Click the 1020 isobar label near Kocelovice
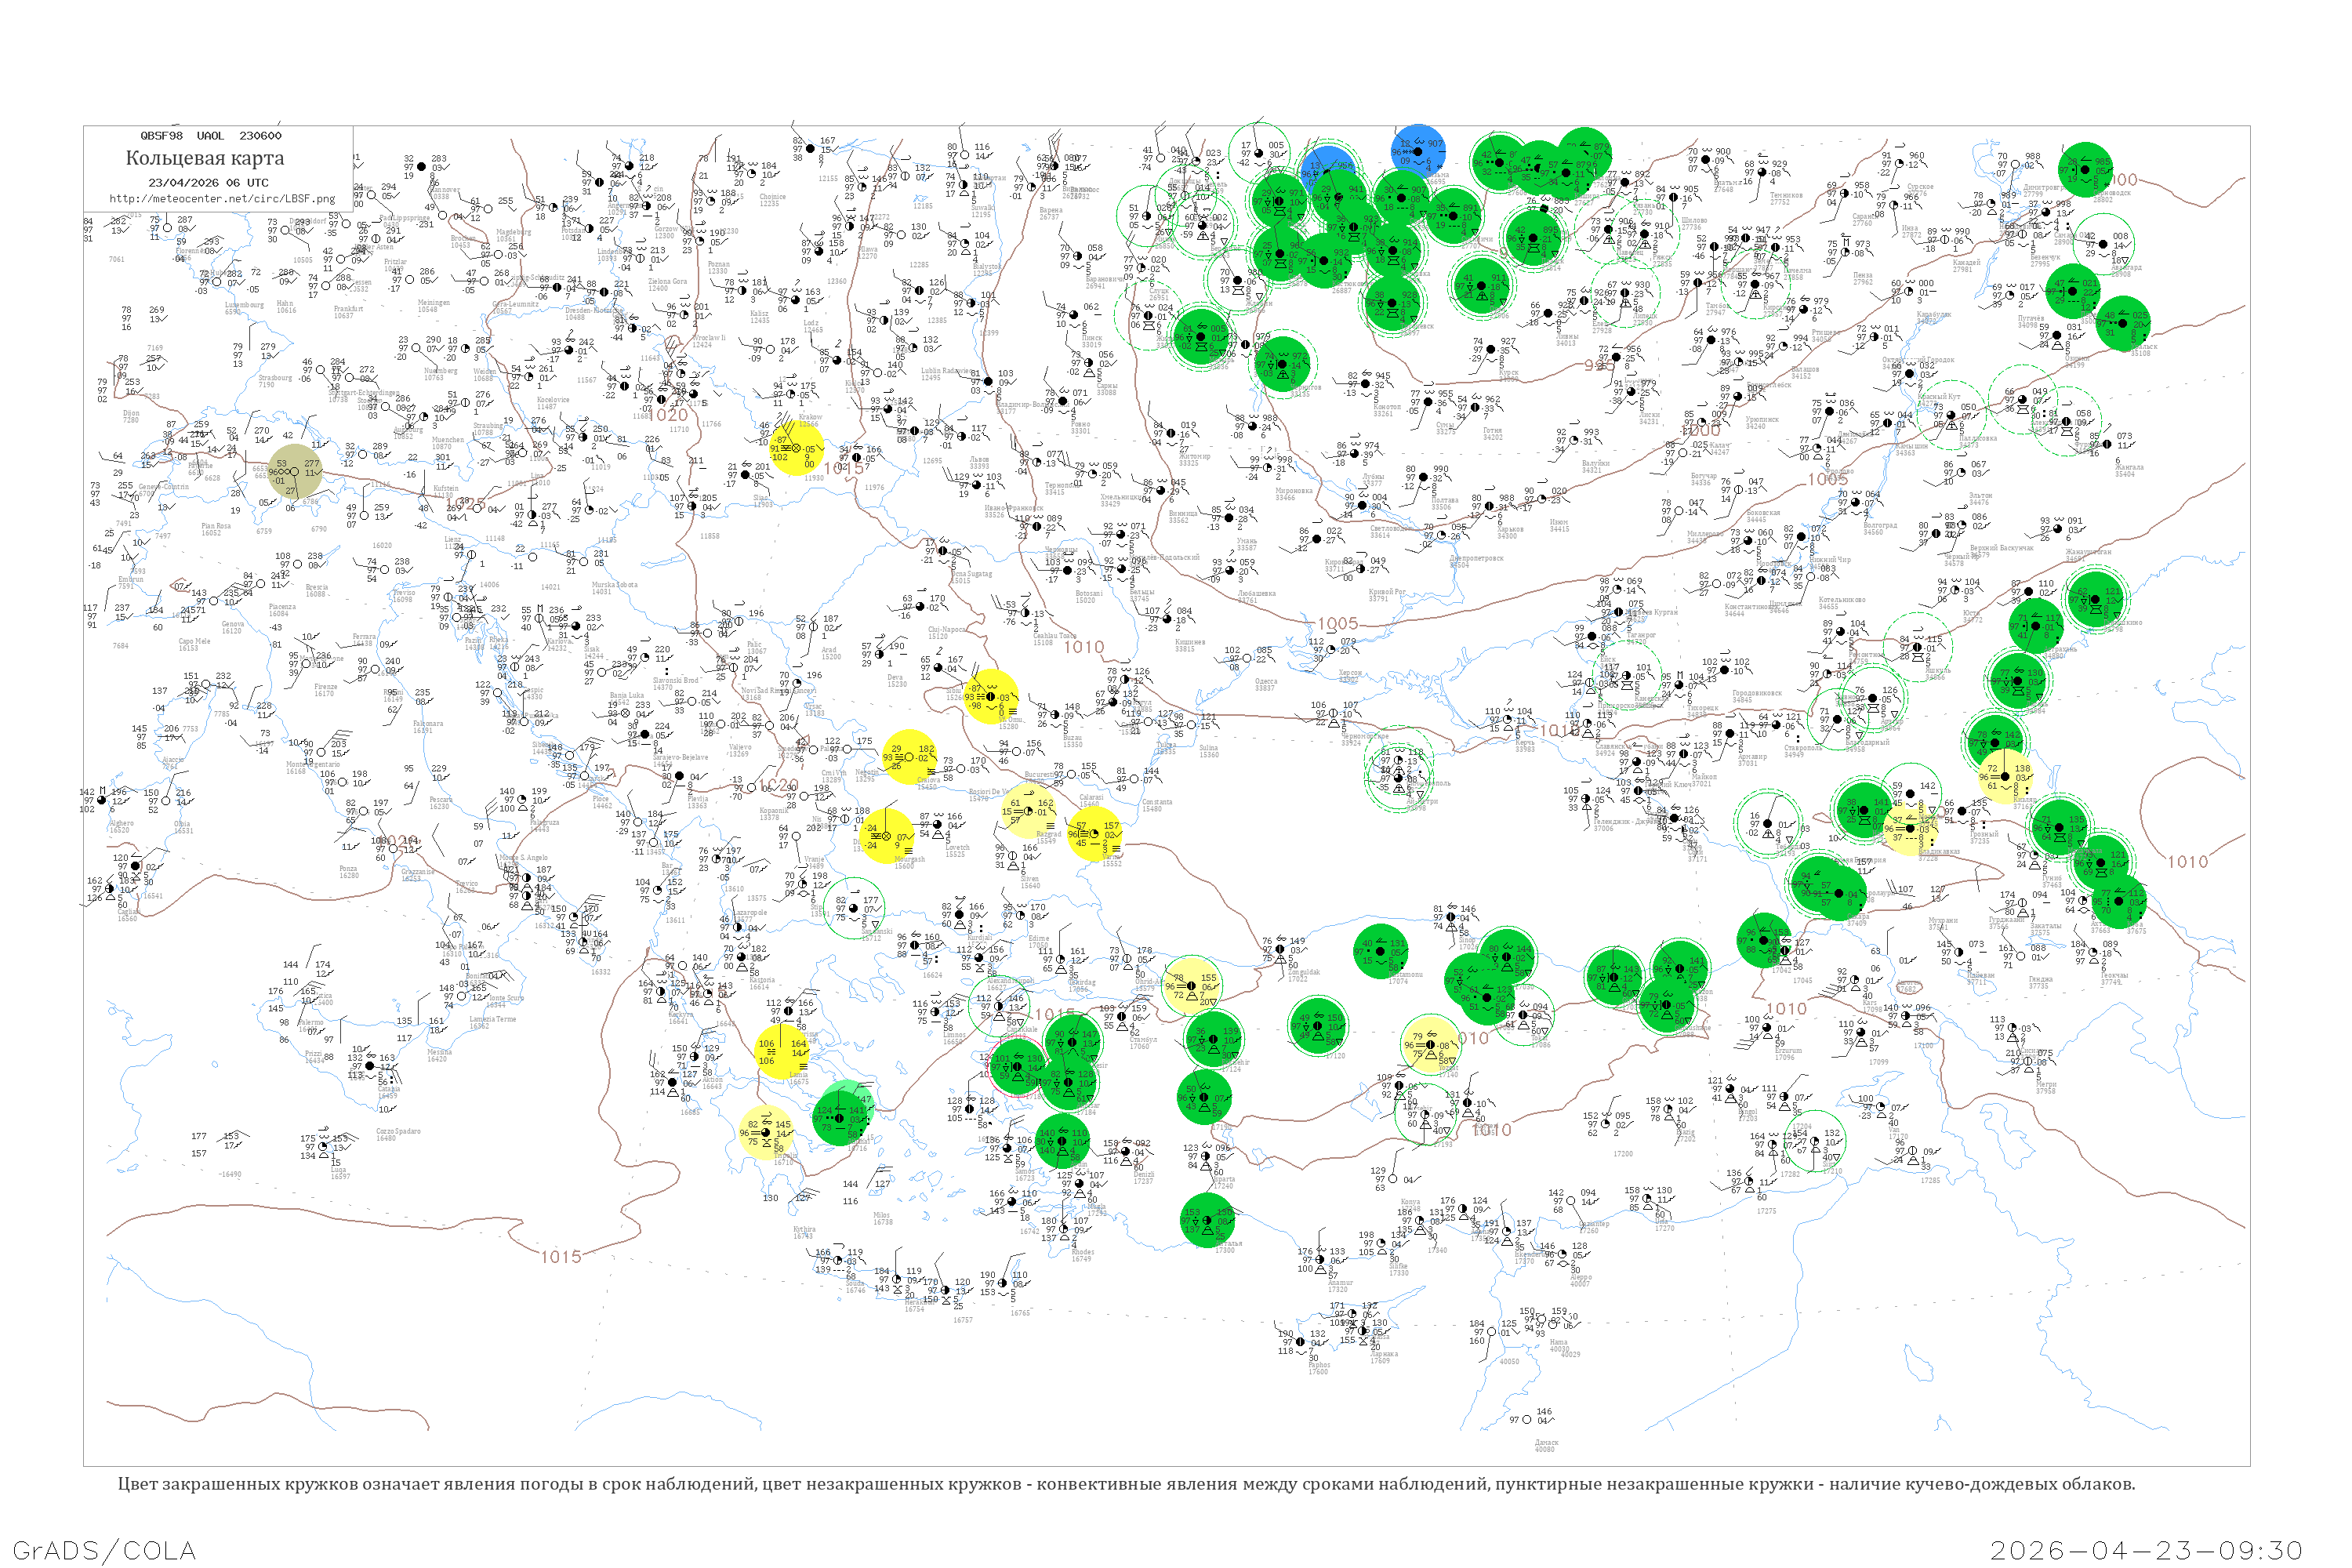The width and height of the screenshot is (2352, 1568). click(x=669, y=414)
